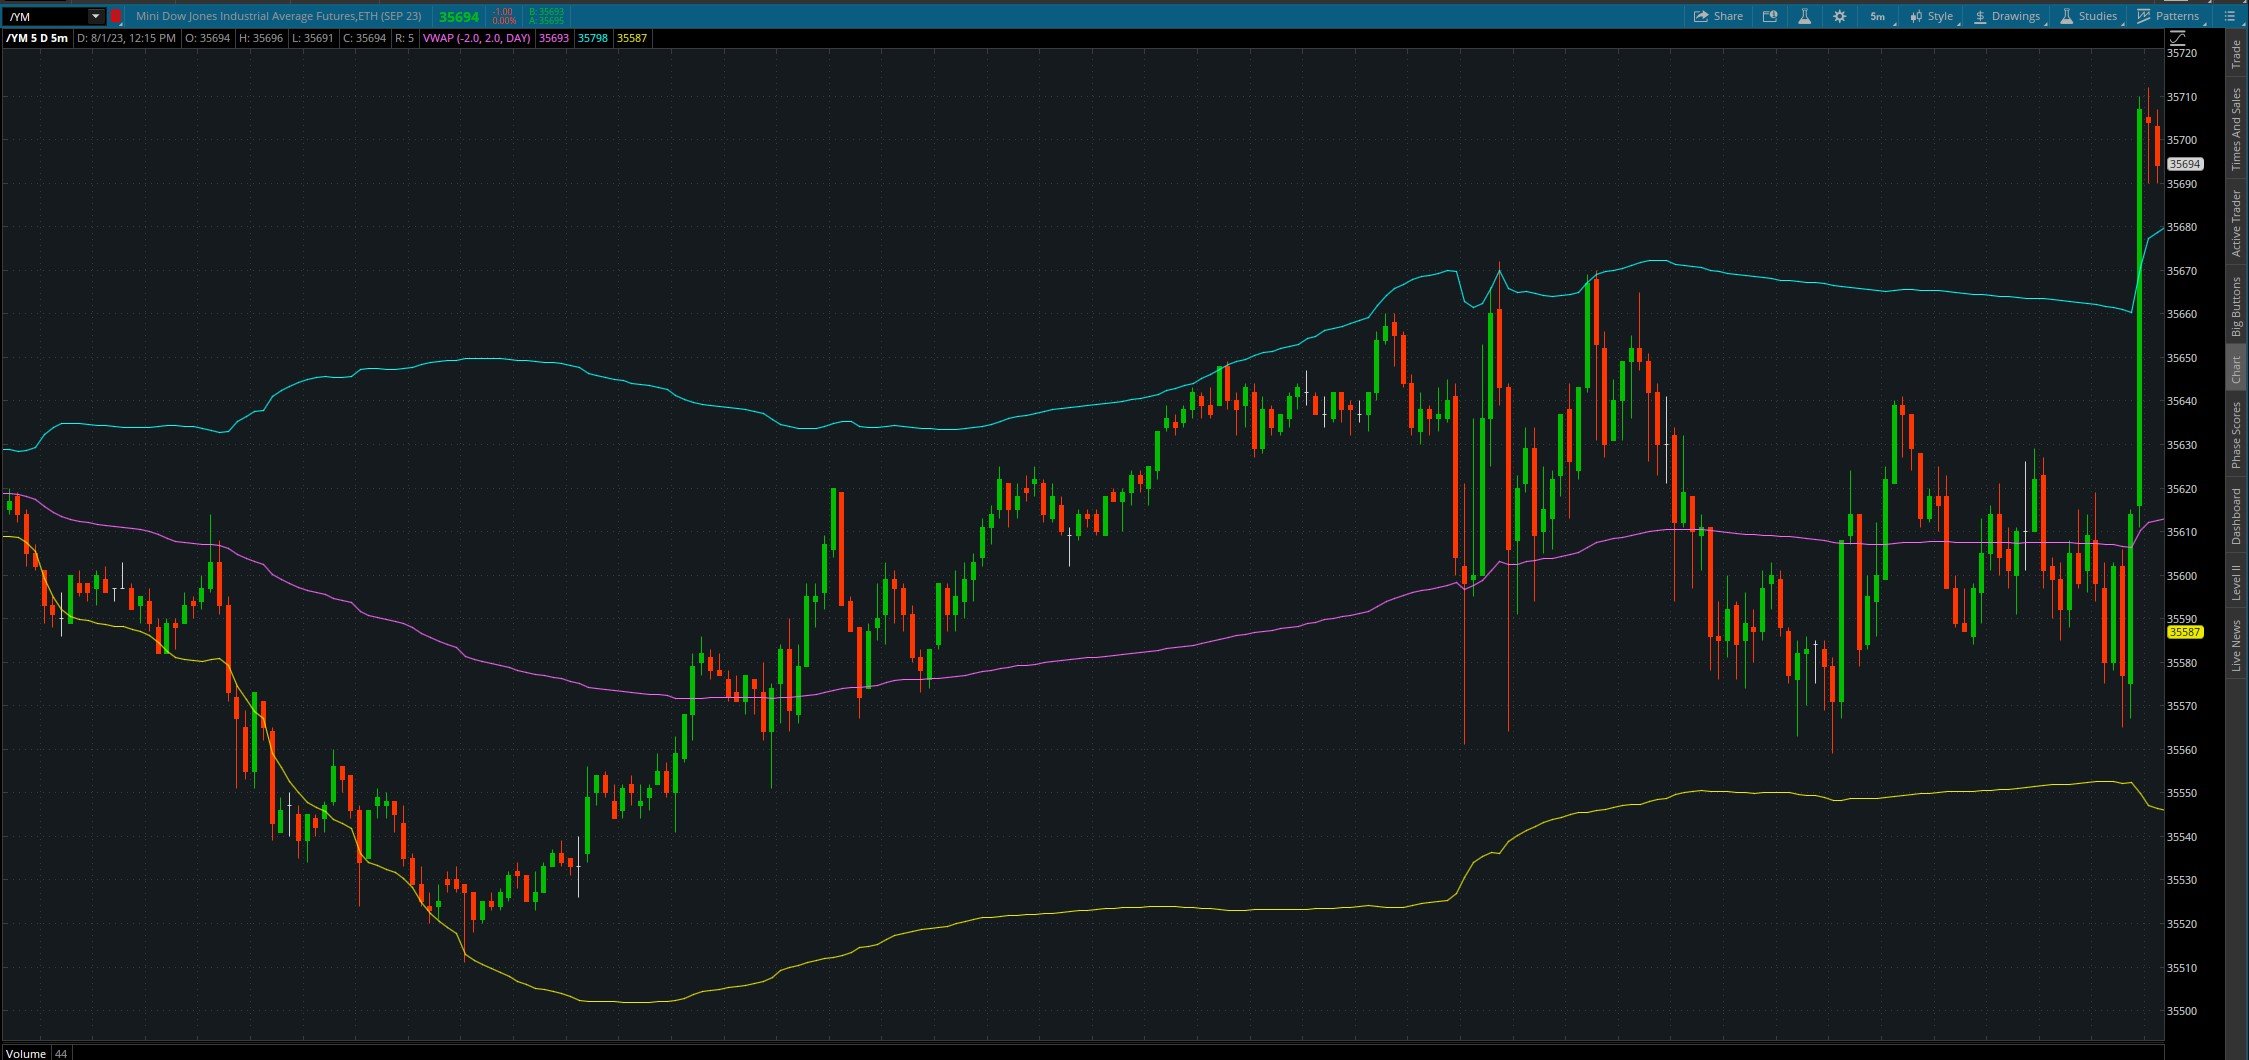Click the close value C: 35694
The height and width of the screenshot is (1060, 2249).
click(x=364, y=38)
